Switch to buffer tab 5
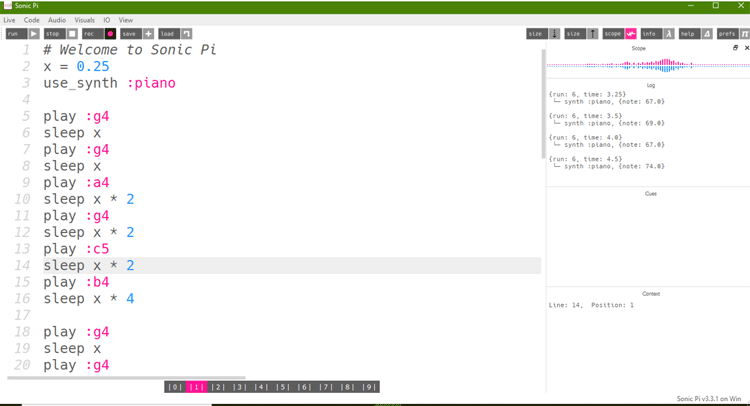Screen dimensions: 750x406 point(283,387)
